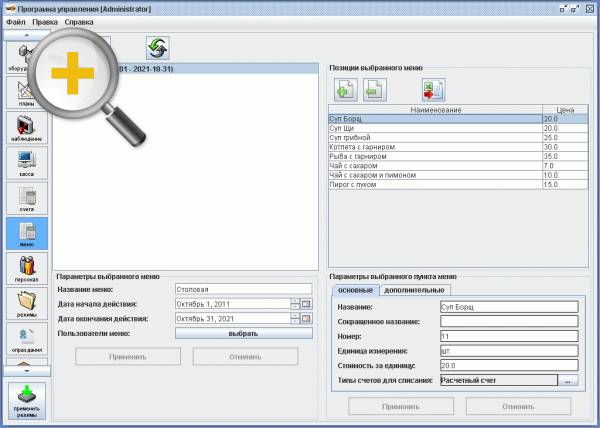Open calendar picker for start date
Image resolution: width=600 pixels, height=428 pixels.
tap(307, 304)
